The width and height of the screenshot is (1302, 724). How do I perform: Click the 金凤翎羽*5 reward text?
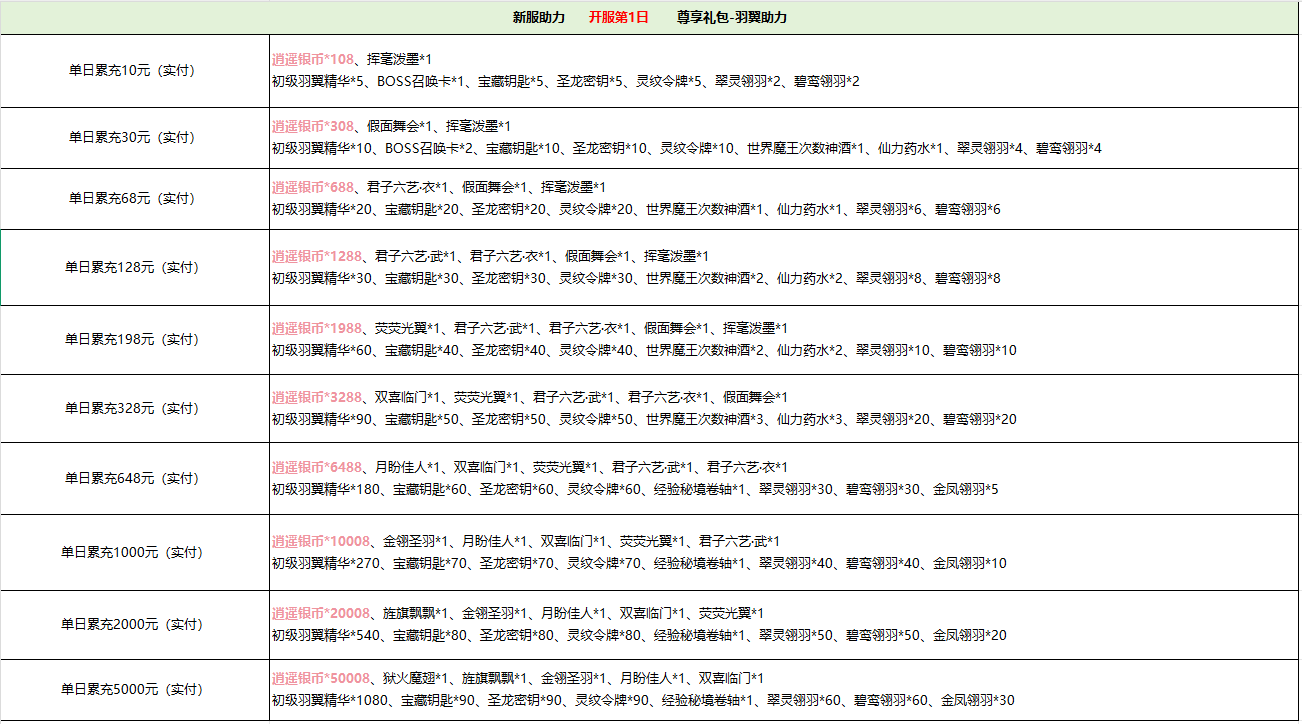point(965,490)
